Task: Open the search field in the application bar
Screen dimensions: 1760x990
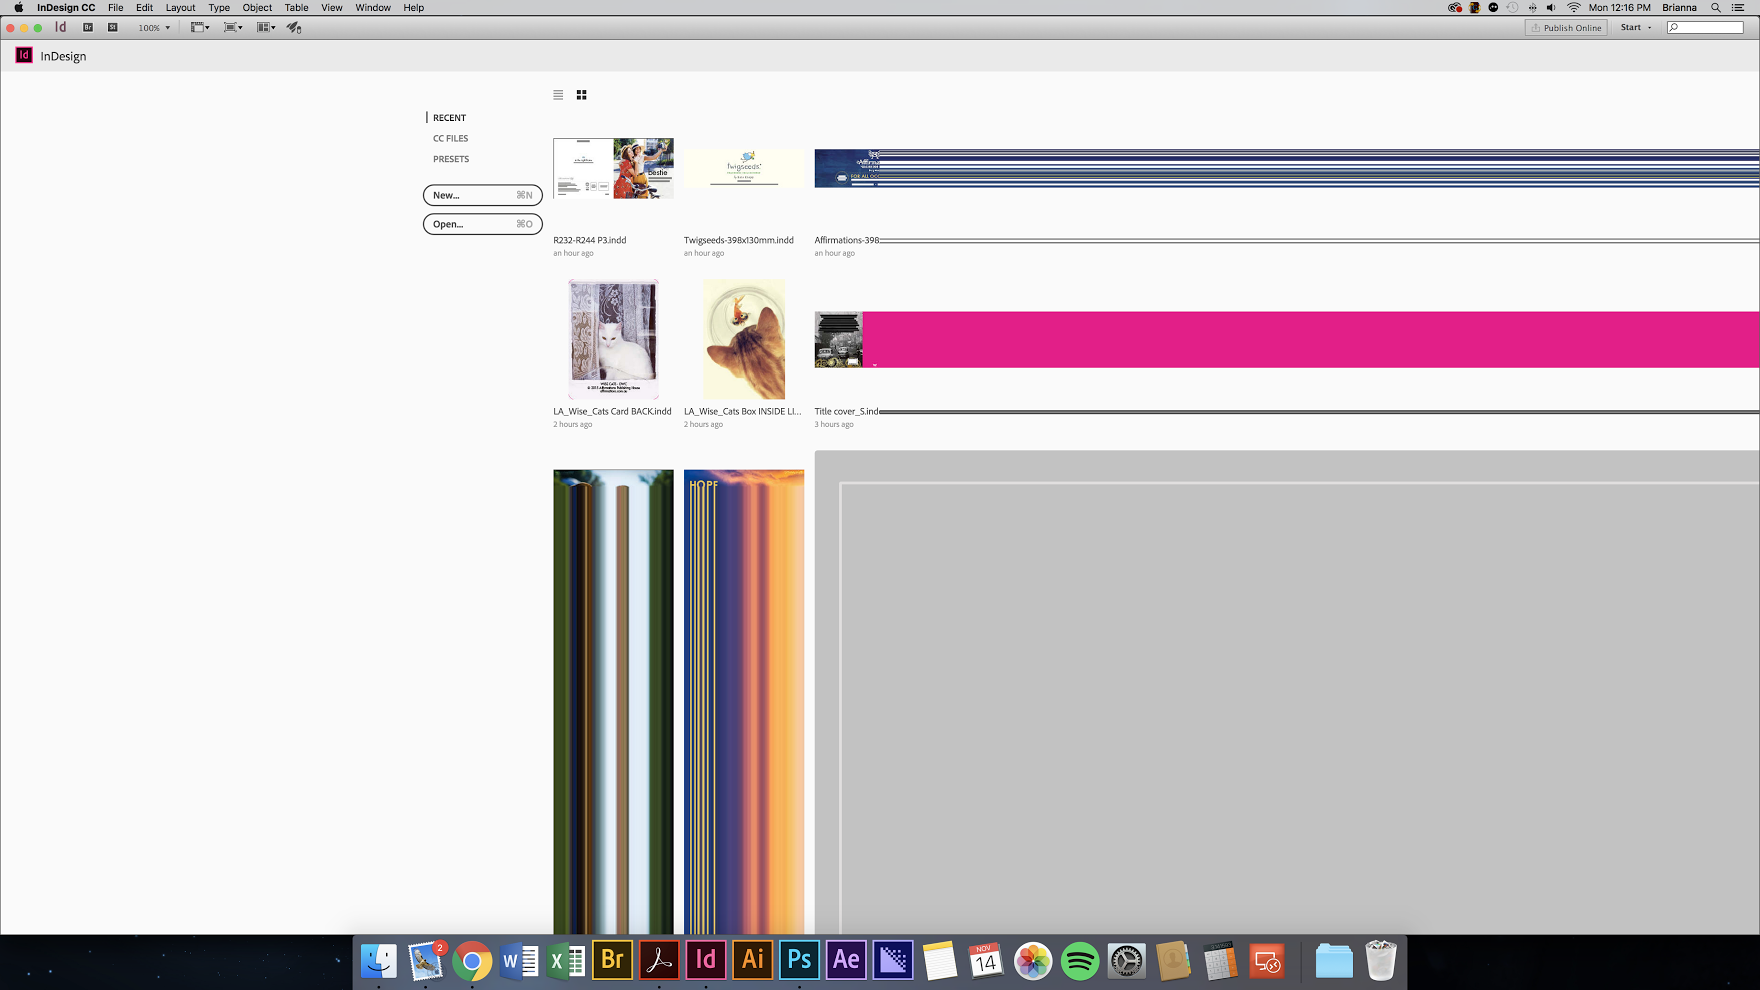Action: (x=1703, y=27)
